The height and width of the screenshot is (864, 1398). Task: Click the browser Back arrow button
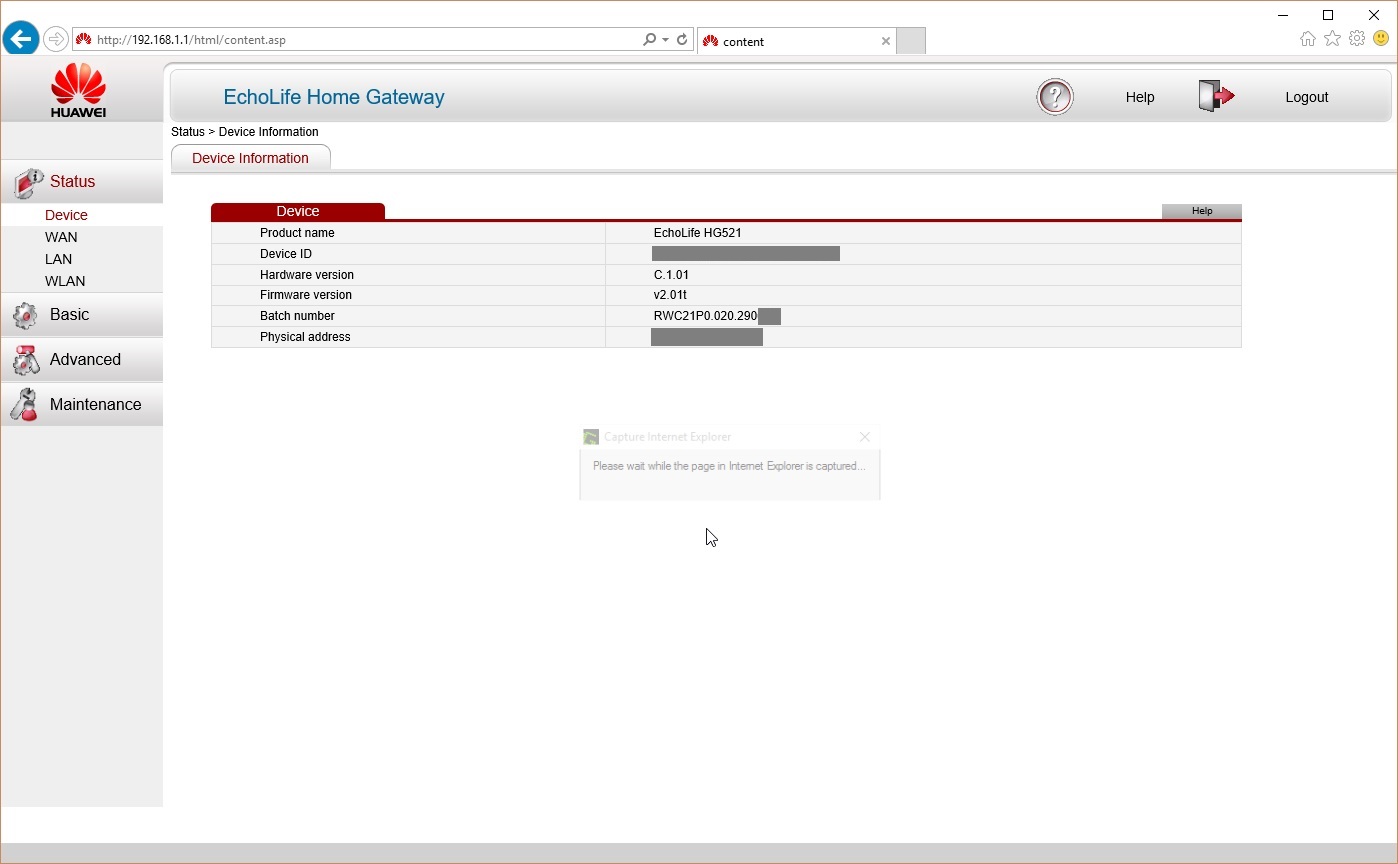[x=20, y=40]
